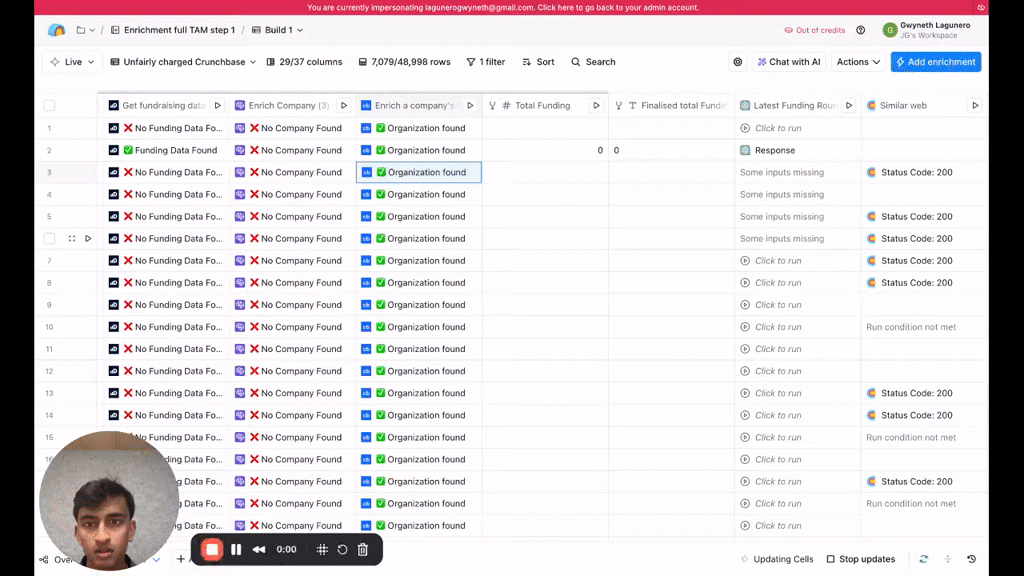Expand the Live mode dropdown

[x=72, y=62]
